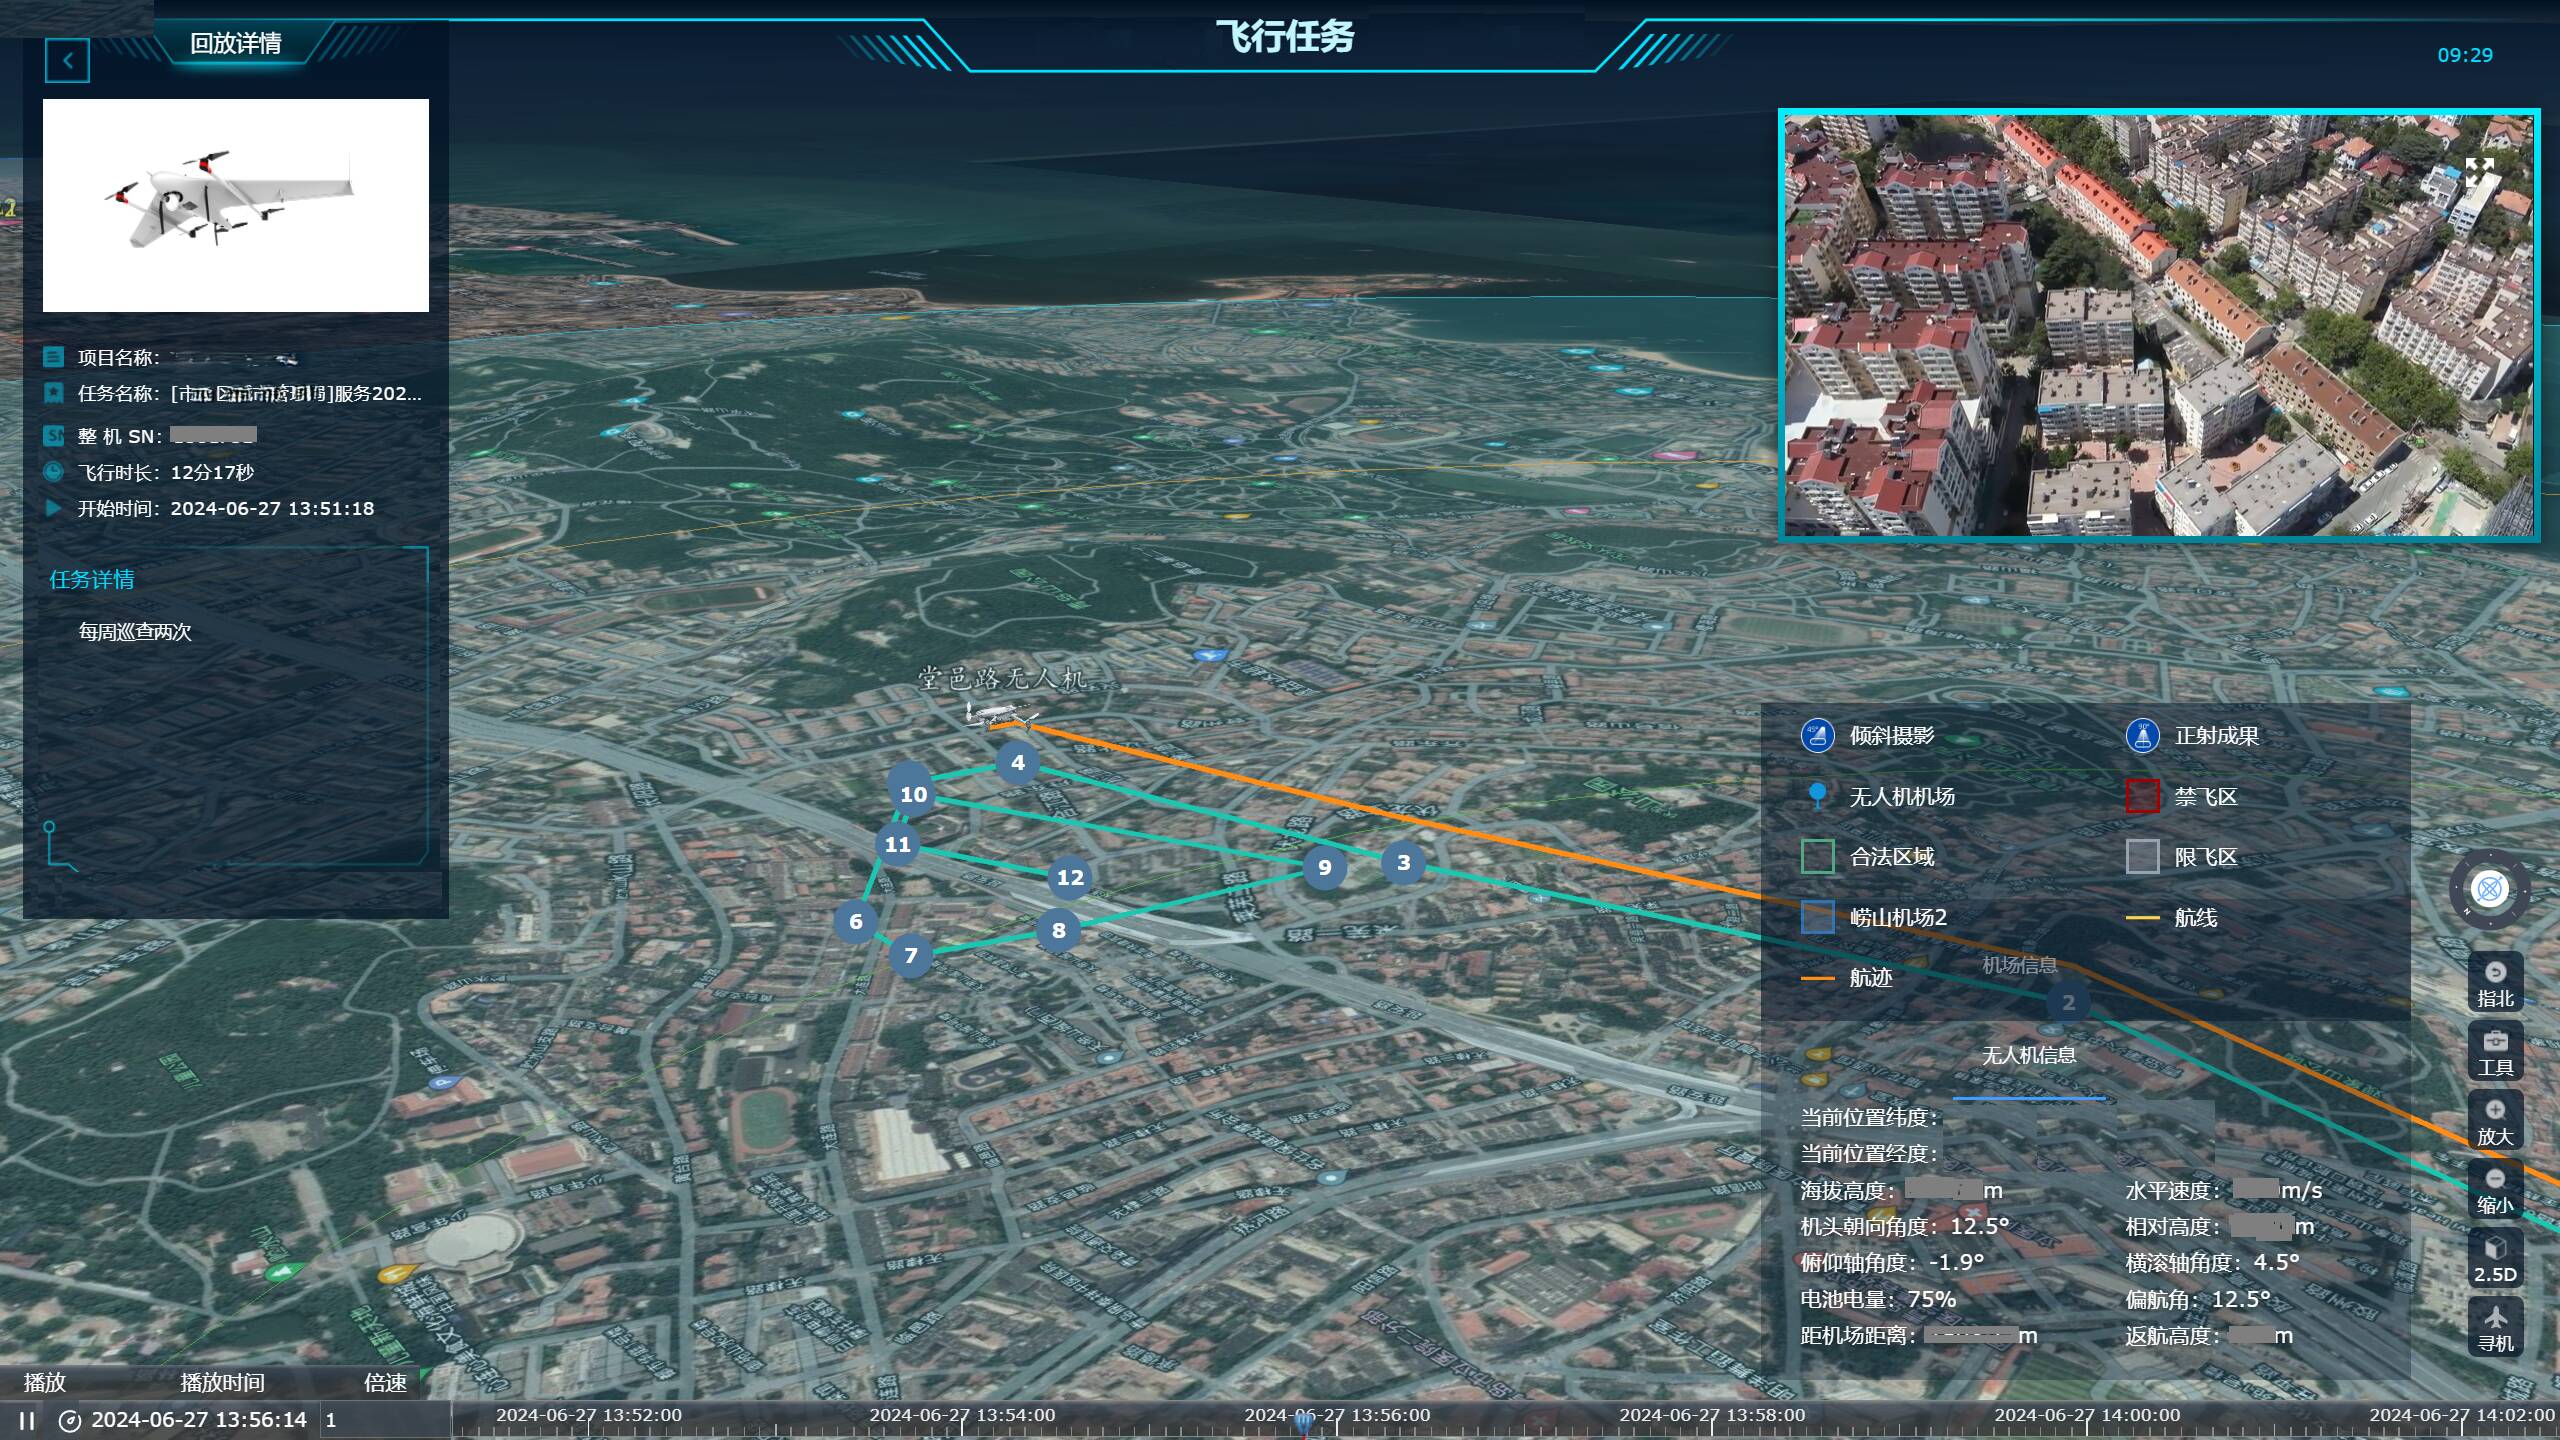Click the 任务名称 row text

(x=250, y=394)
